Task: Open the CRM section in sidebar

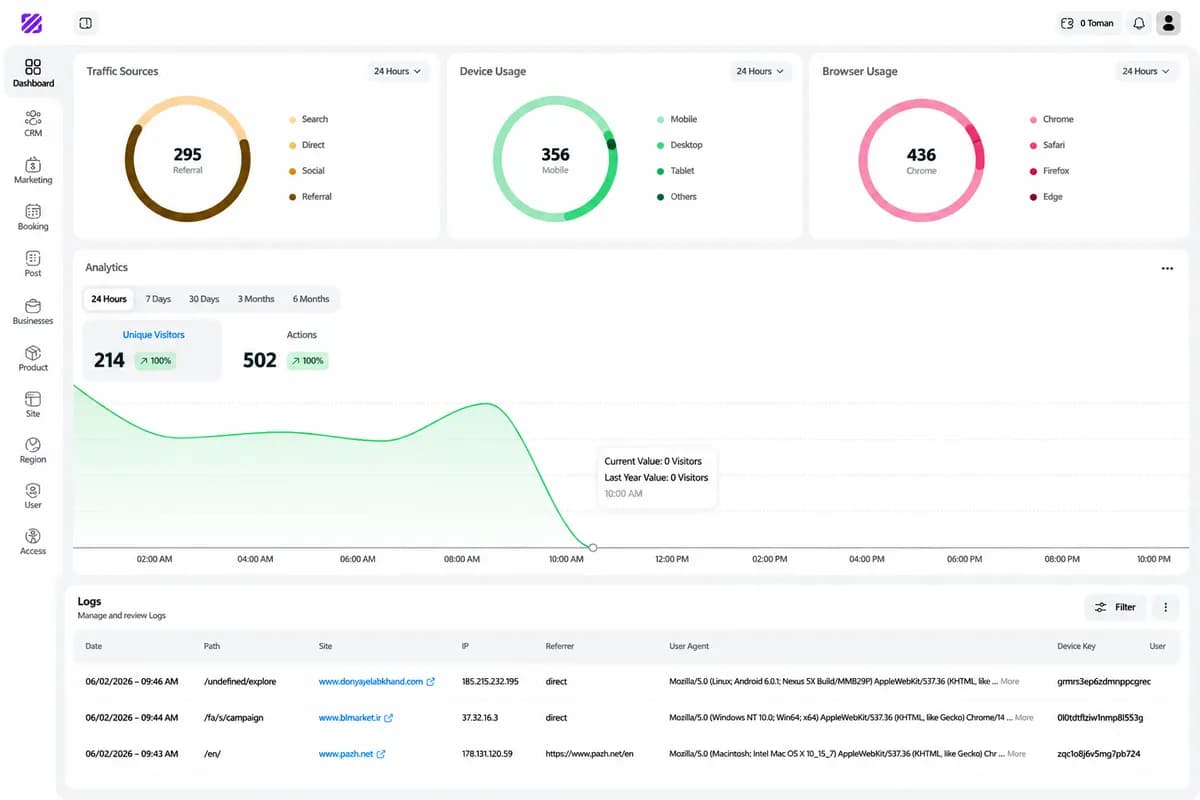Action: (33, 123)
